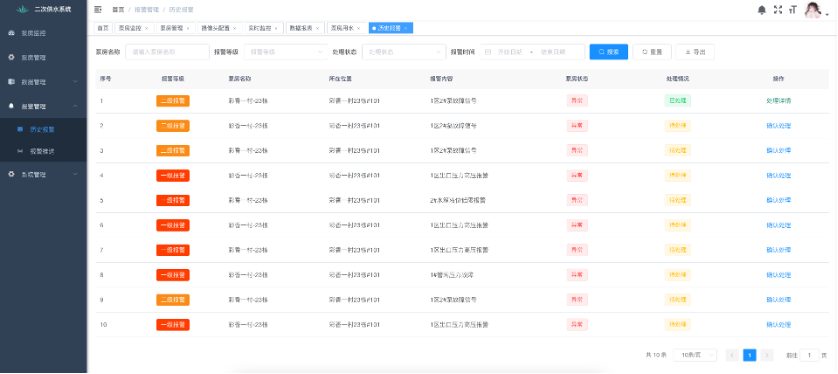Select page 1 in pagination
This screenshot has height=374, width=838.
point(750,355)
